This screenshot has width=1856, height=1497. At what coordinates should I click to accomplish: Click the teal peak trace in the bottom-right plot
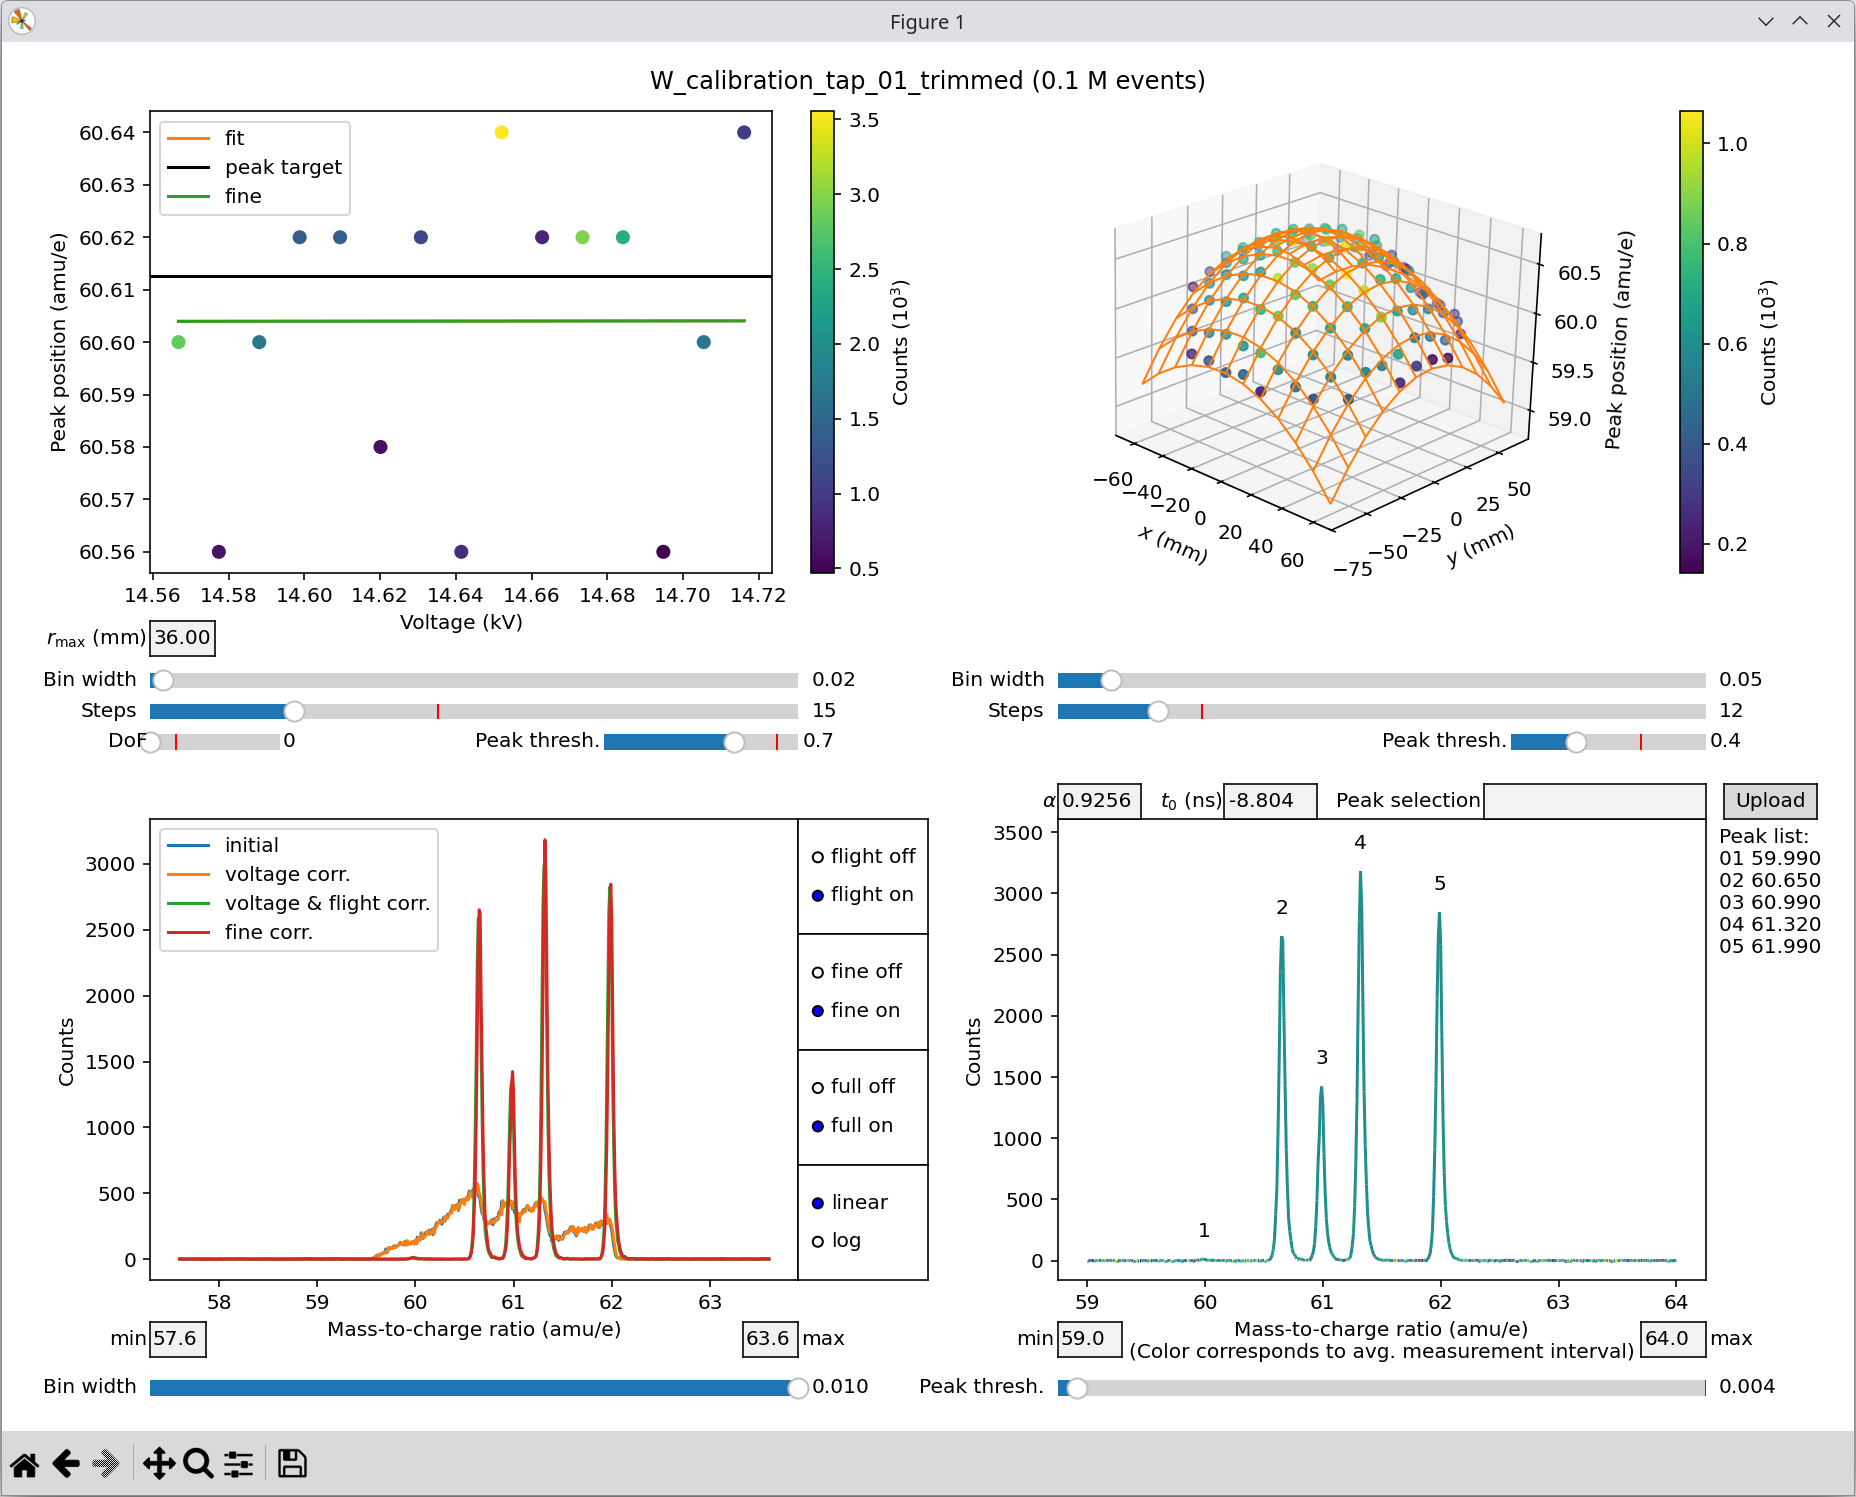(1360, 950)
